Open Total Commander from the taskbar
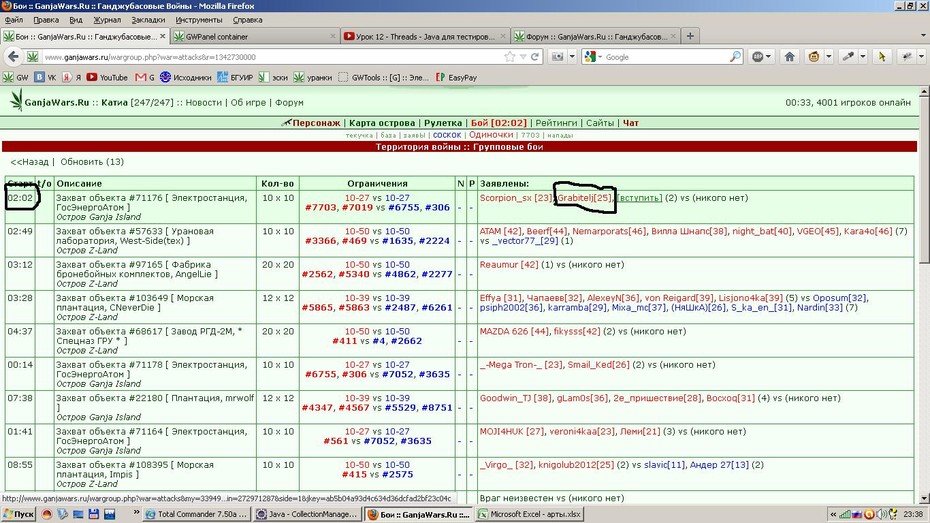 click(196, 514)
